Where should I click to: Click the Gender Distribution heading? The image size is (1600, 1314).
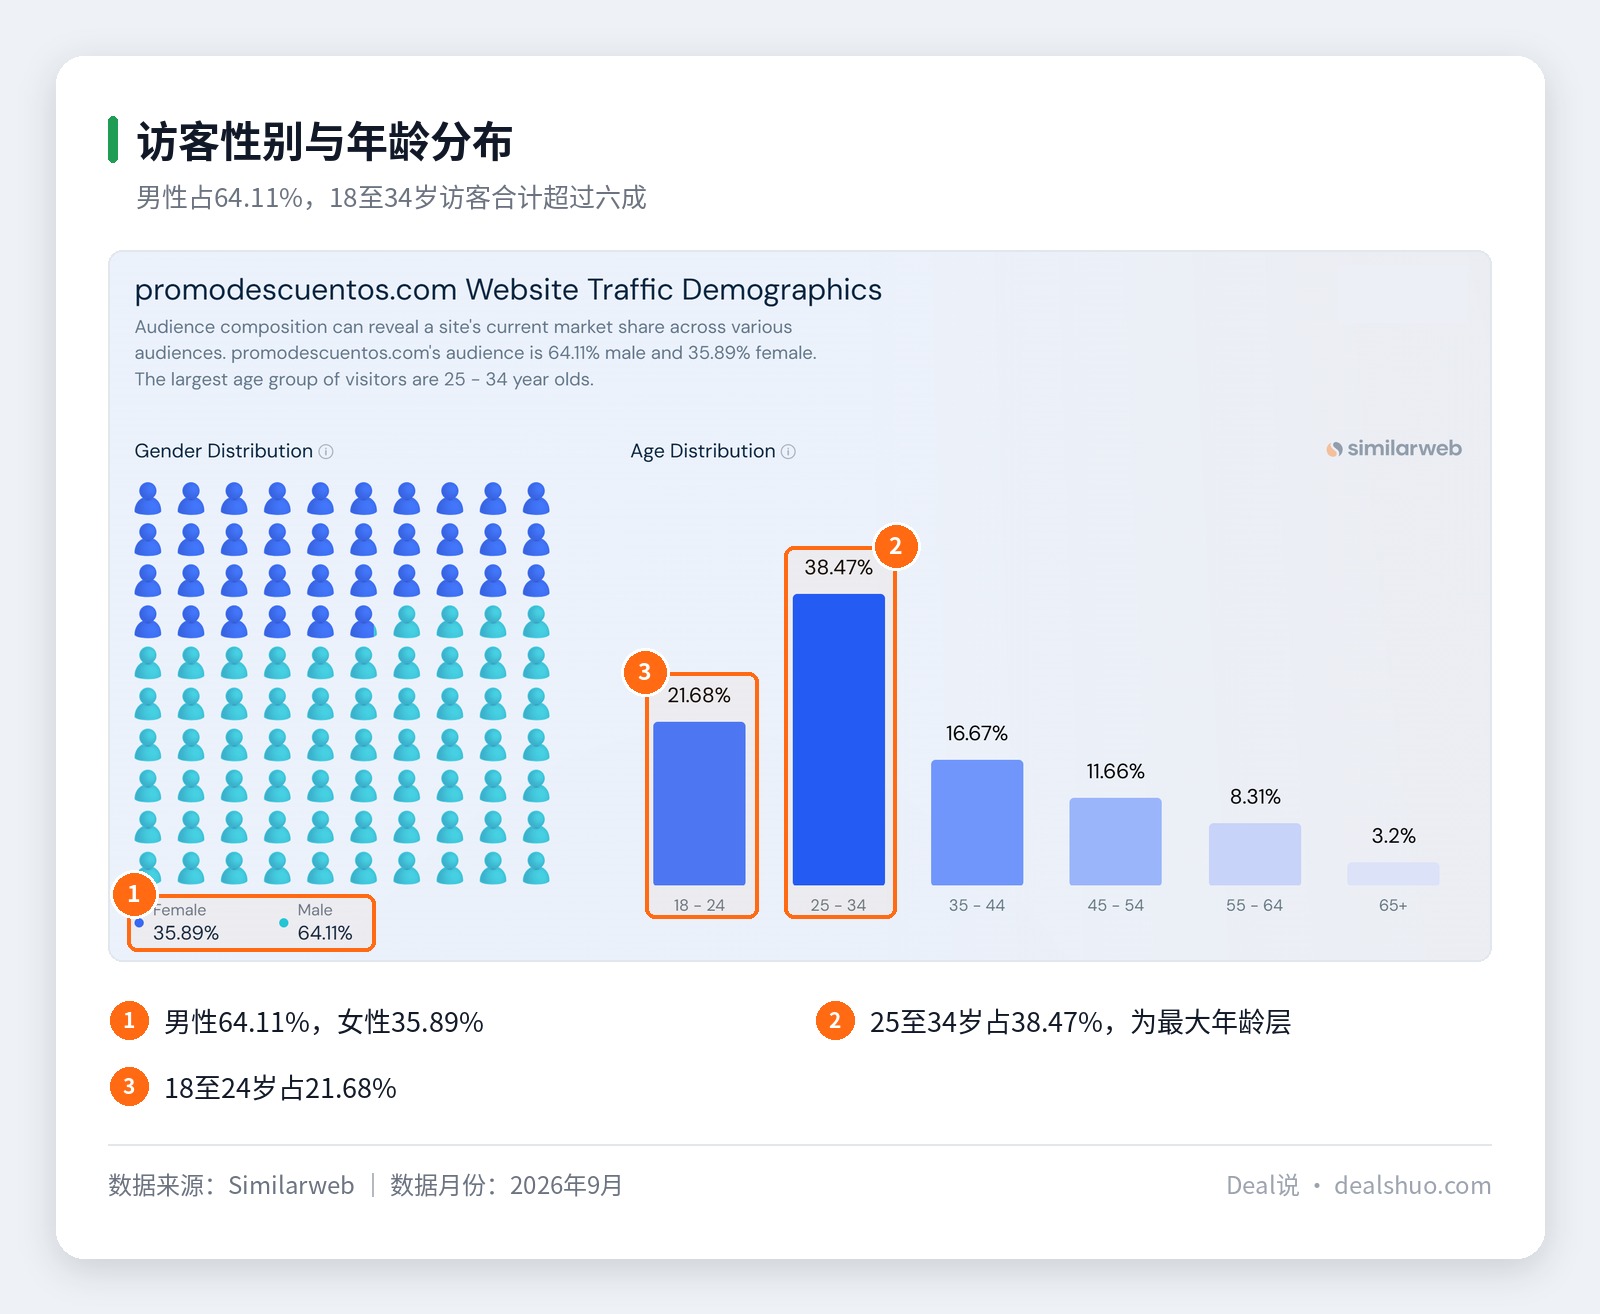click(224, 451)
